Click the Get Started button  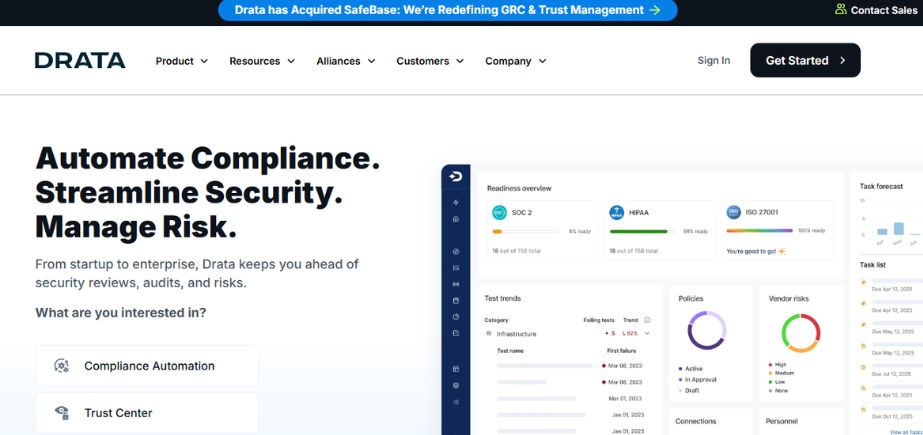coord(805,60)
